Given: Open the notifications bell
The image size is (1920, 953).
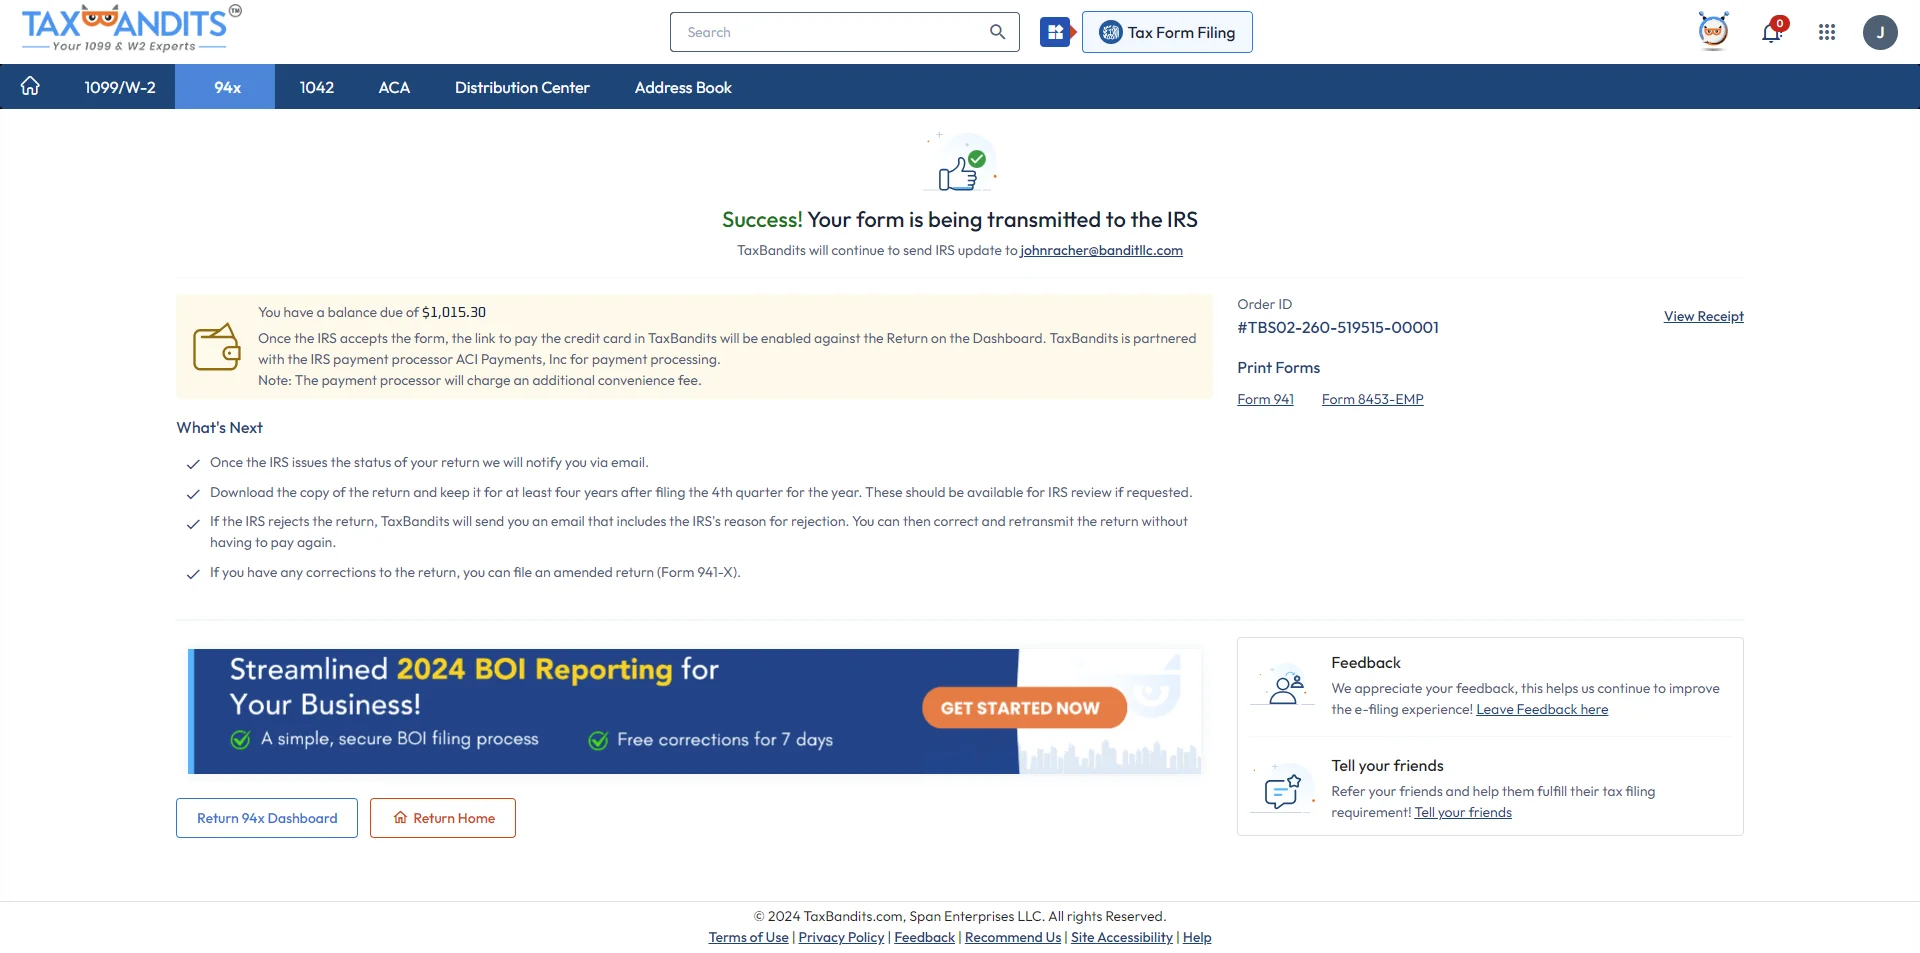Looking at the screenshot, I should [1772, 32].
